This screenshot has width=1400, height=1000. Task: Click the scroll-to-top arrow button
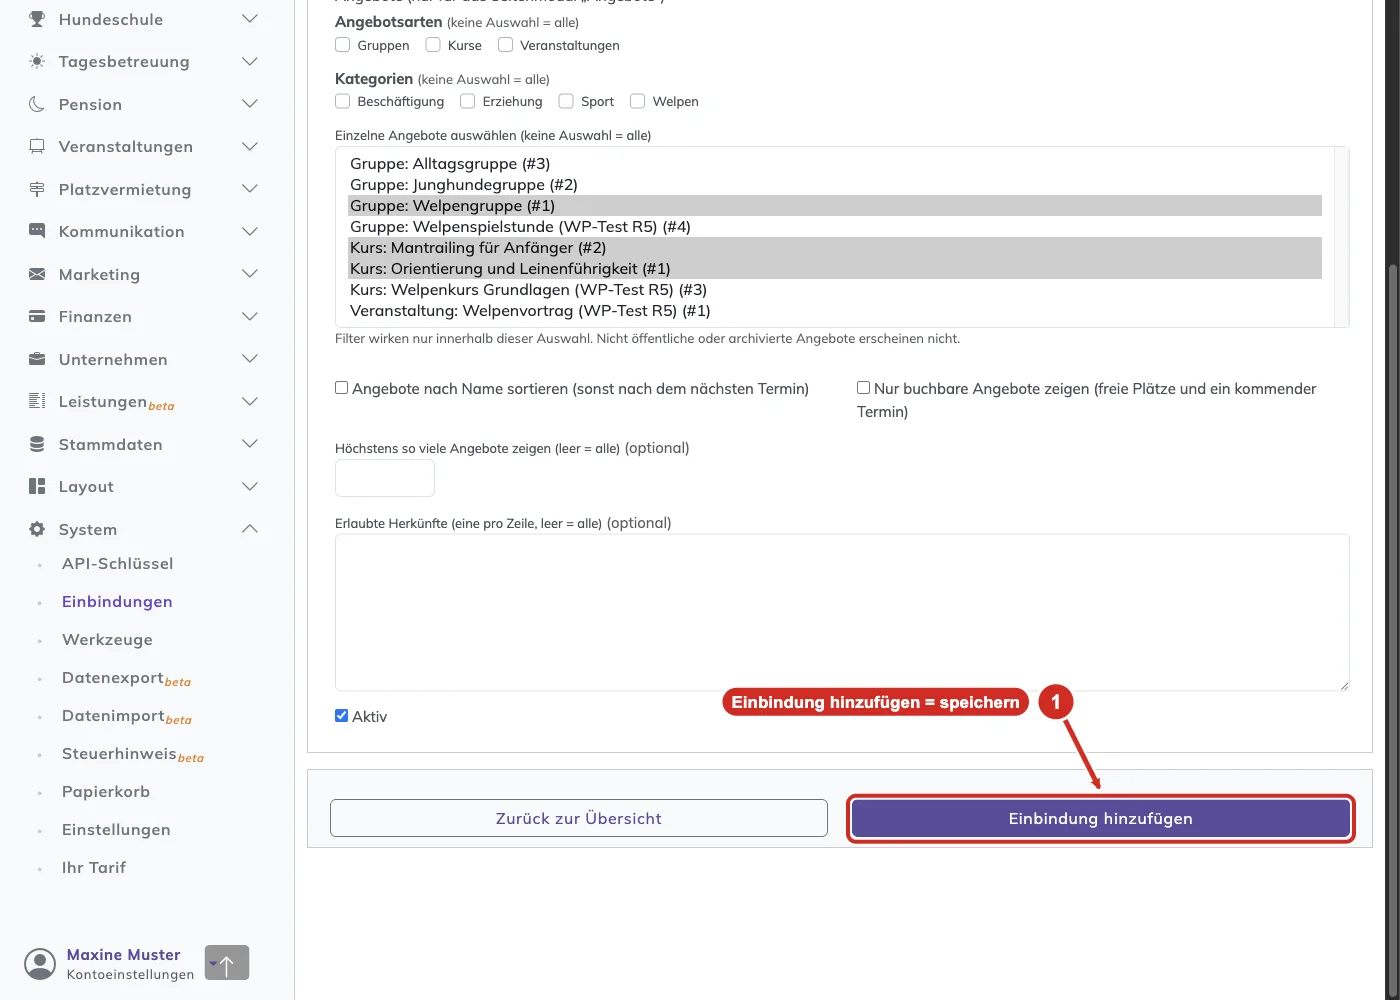227,962
